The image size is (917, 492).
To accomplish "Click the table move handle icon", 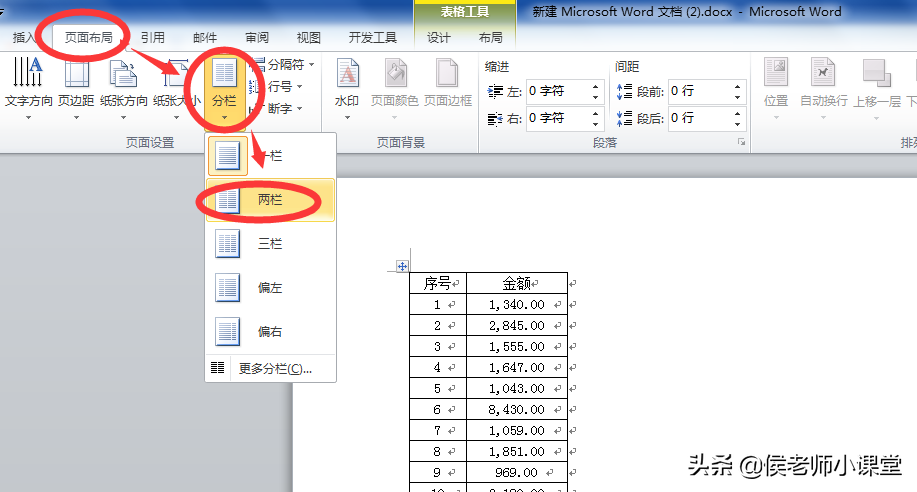I will tap(402, 267).
